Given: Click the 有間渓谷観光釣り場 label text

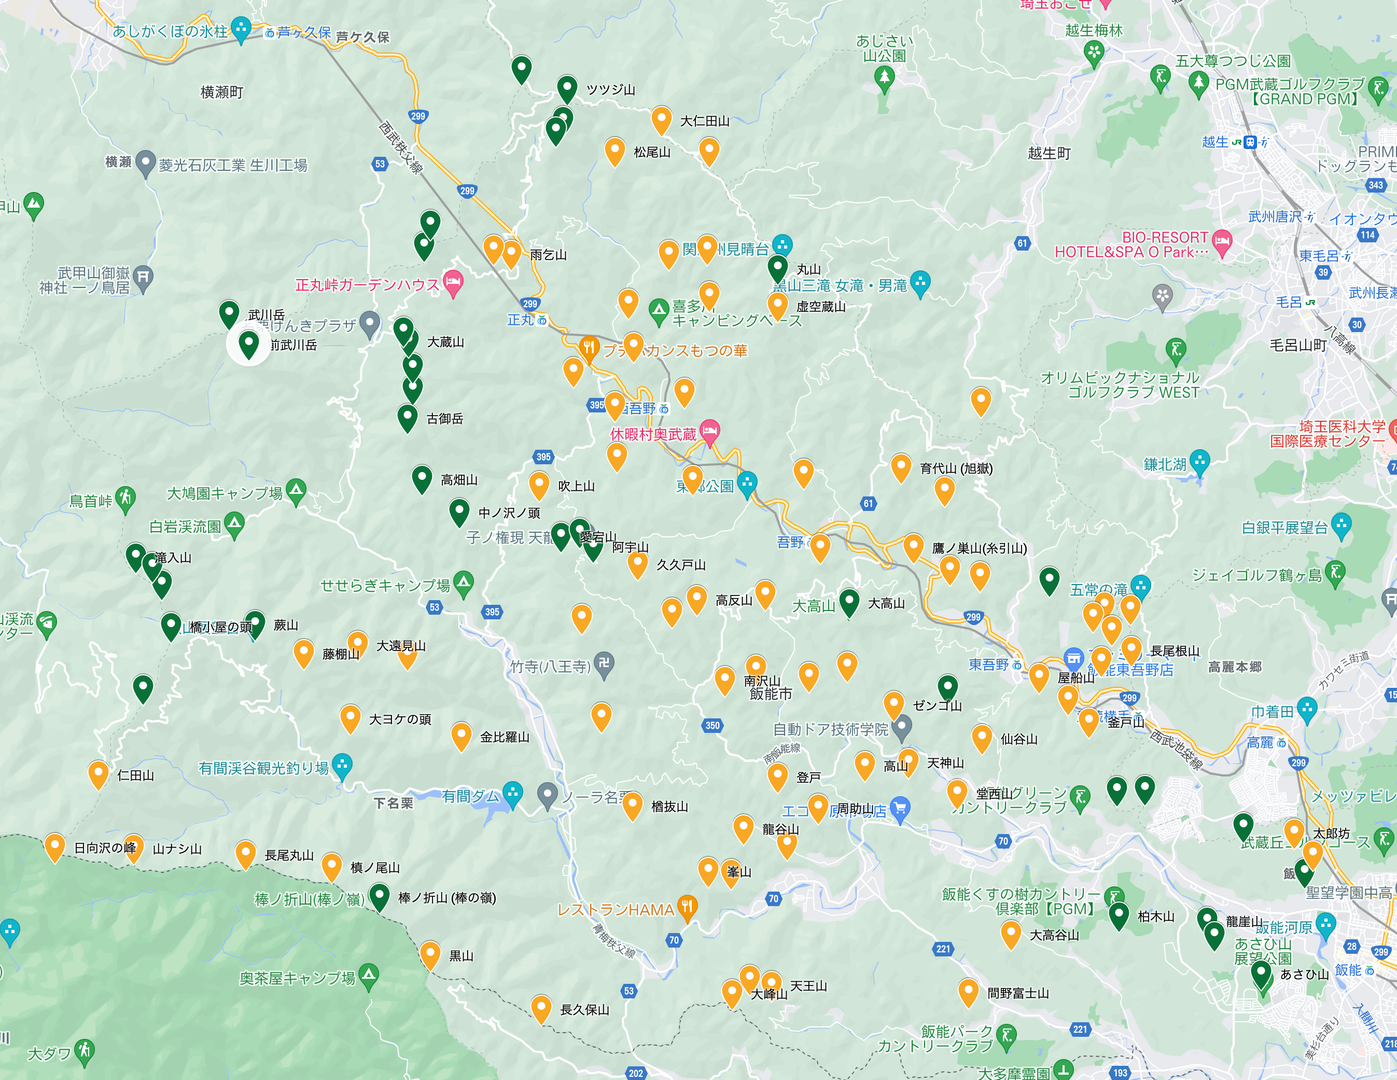Looking at the screenshot, I should pos(263,768).
